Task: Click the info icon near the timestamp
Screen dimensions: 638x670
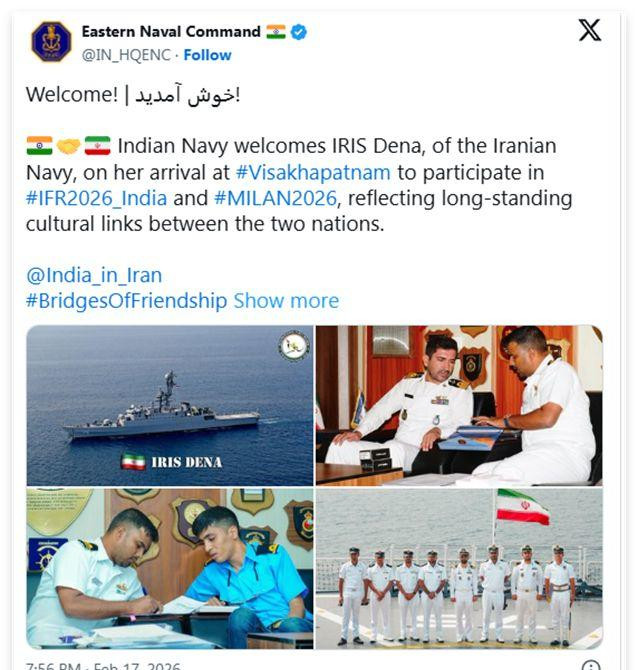Action: tap(591, 665)
